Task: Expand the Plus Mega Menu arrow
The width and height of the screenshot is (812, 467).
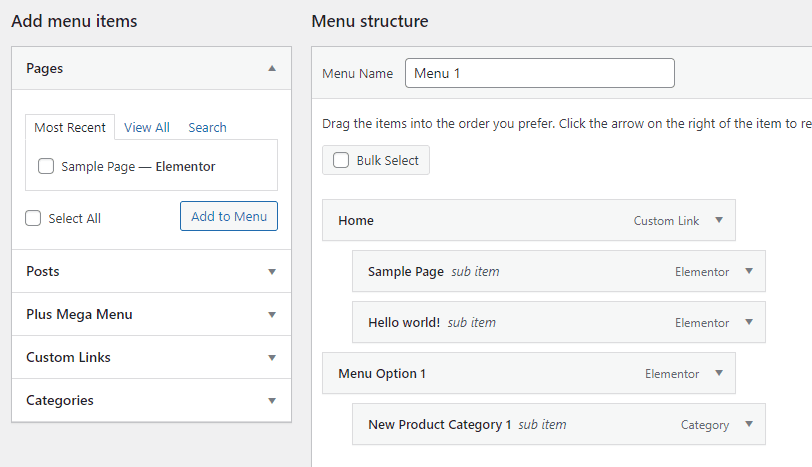Action: (x=272, y=315)
